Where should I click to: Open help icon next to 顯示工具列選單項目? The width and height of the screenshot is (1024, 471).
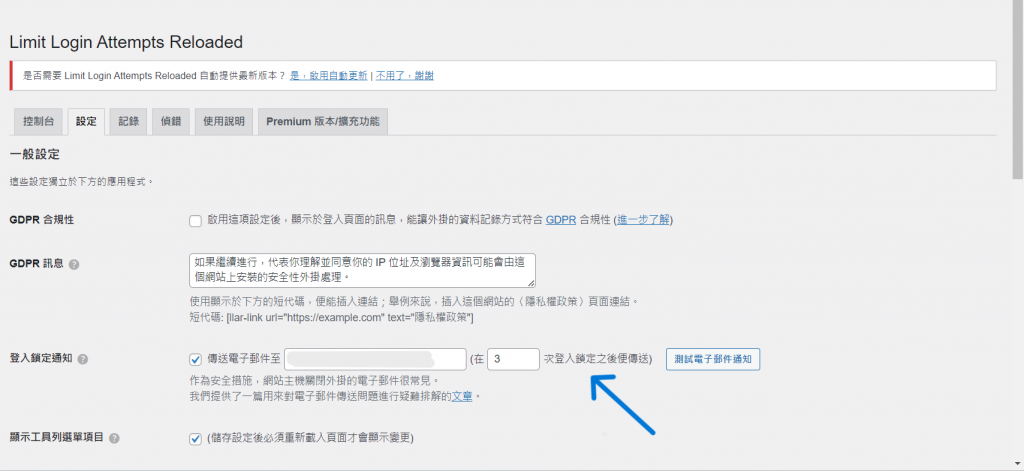(x=114, y=438)
